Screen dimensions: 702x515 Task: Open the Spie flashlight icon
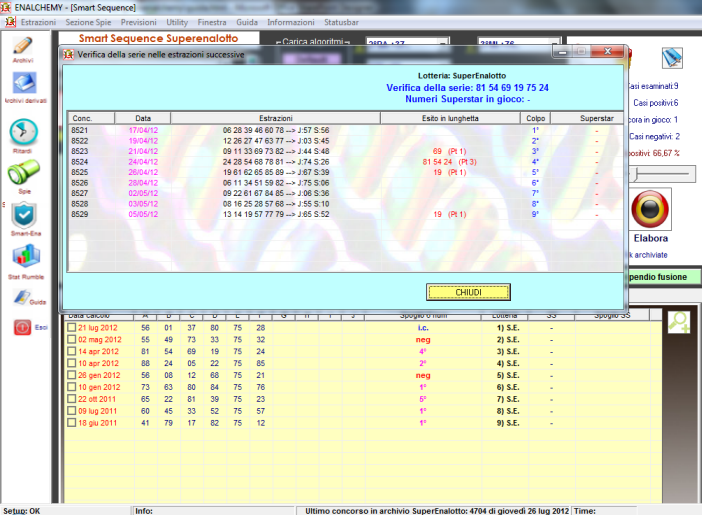click(x=23, y=173)
